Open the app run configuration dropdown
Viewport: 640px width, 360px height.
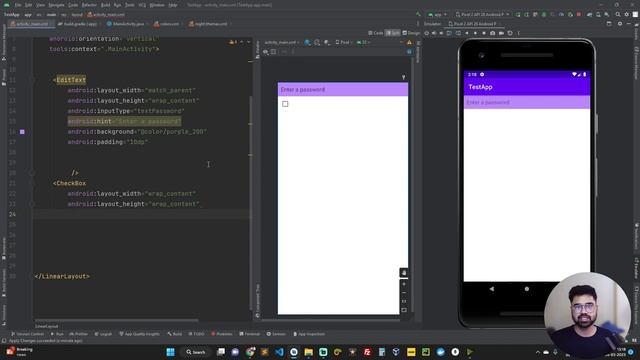pos(437,15)
